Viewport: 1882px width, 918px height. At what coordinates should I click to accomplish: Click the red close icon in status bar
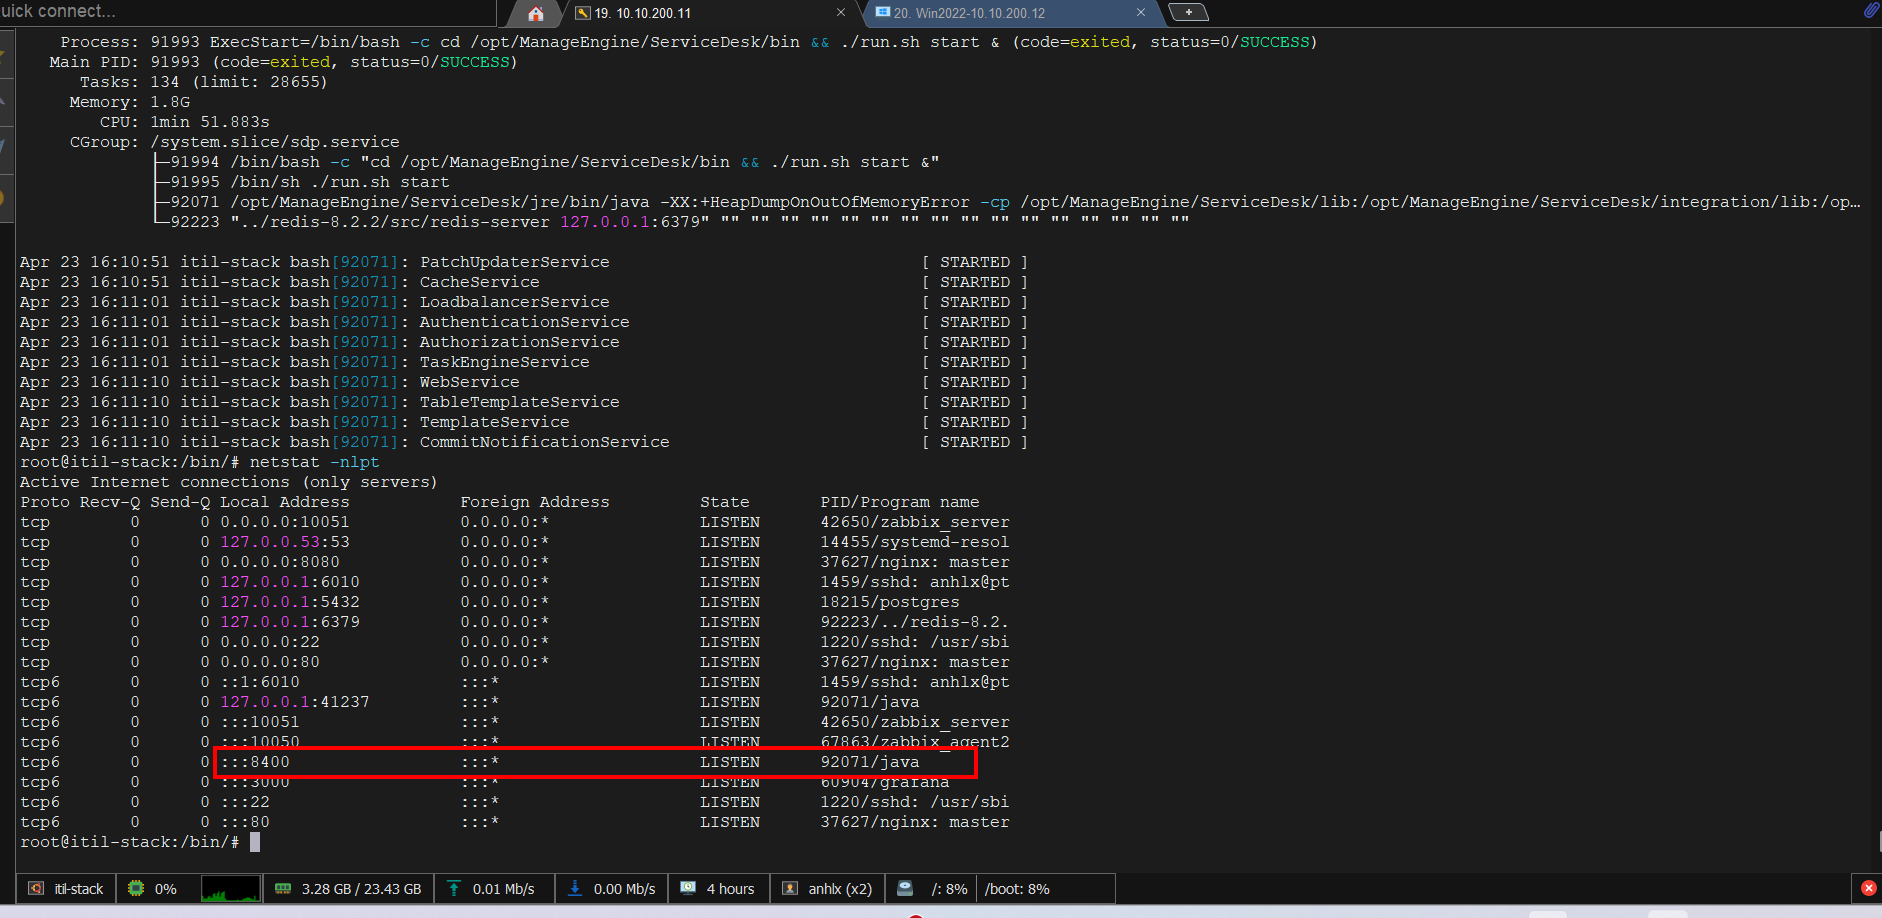(1868, 888)
